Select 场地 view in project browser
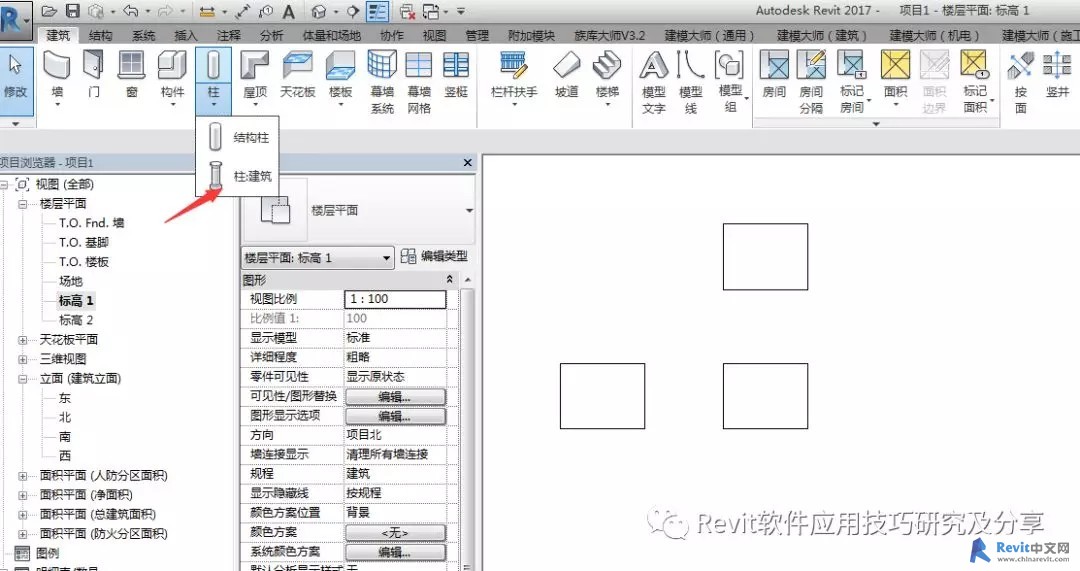Screen dimensions: 1080x571 (70, 281)
